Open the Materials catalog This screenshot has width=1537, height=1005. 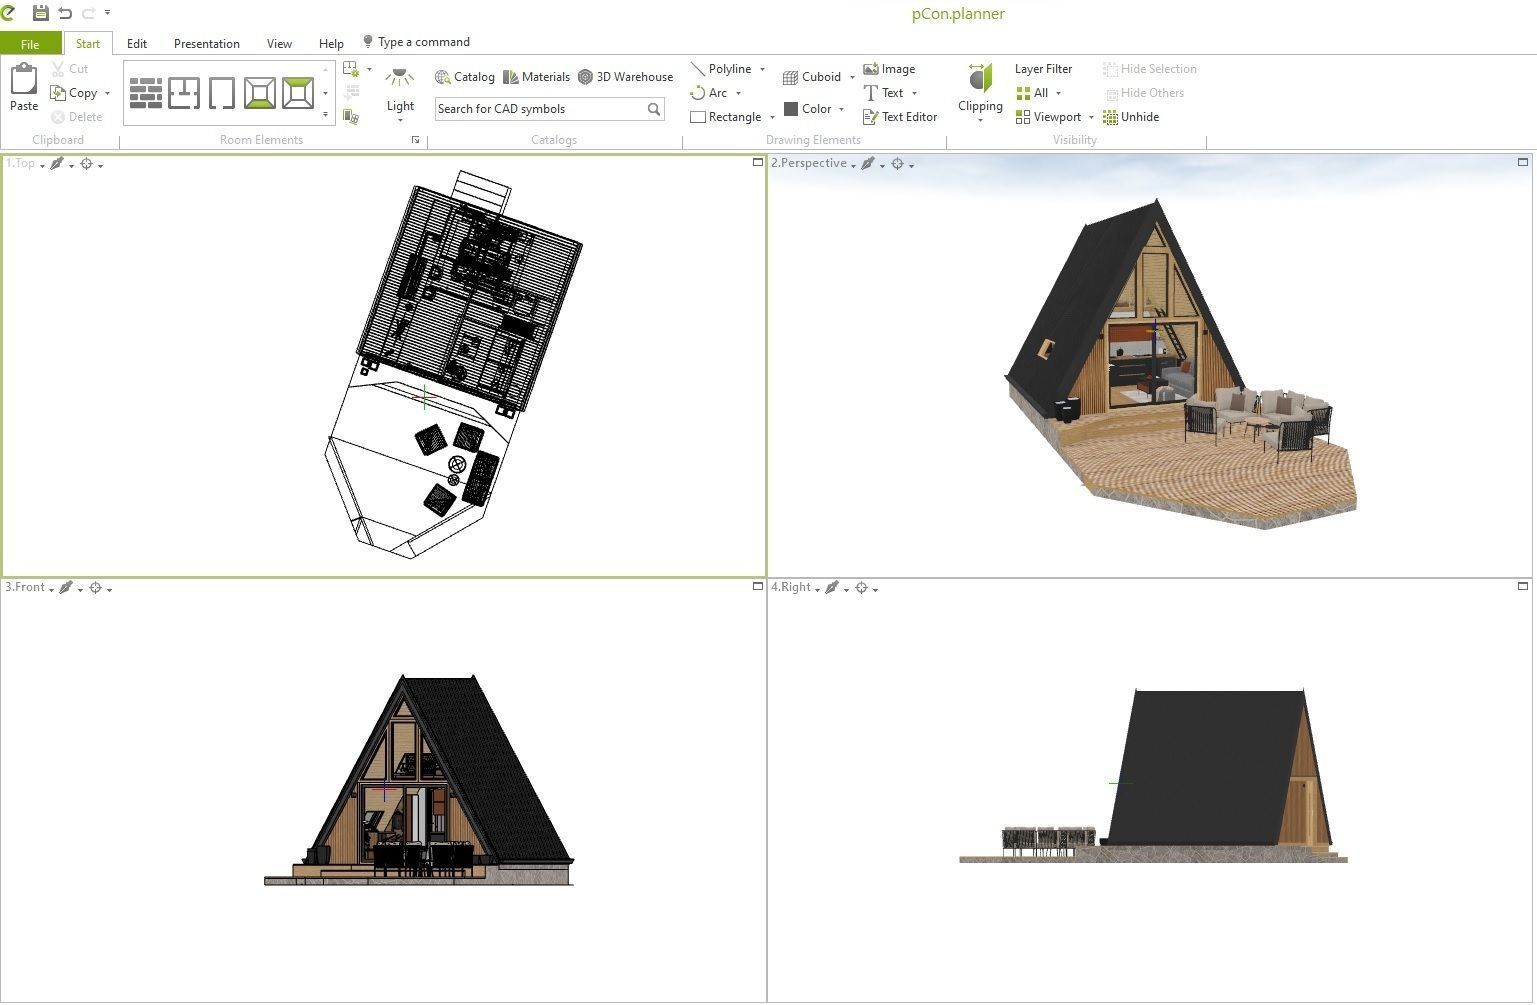(x=537, y=77)
